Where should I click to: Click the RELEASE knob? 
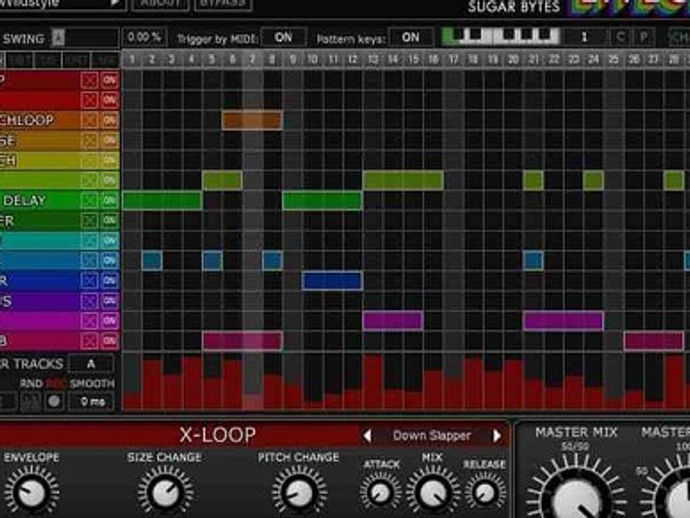(485, 493)
